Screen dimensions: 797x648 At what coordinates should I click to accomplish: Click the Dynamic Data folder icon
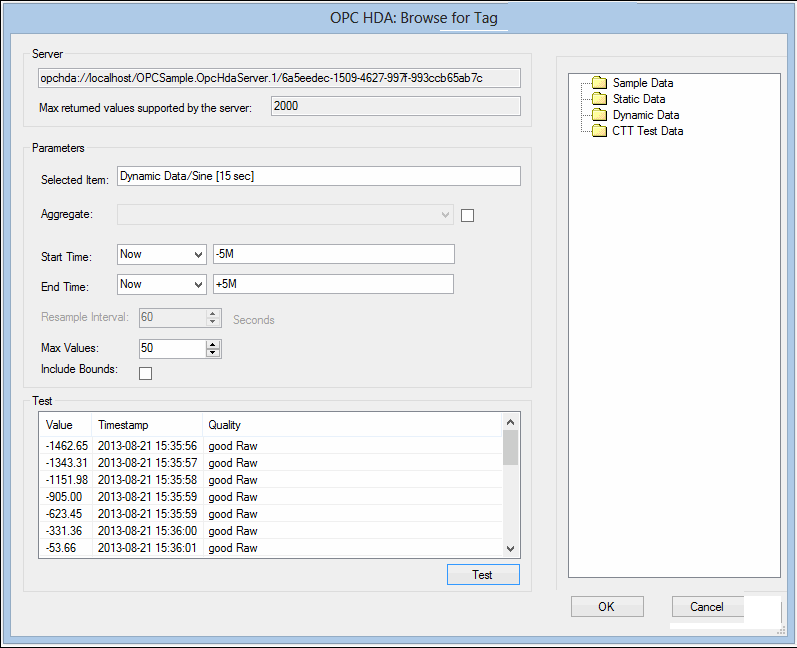pyautogui.click(x=599, y=115)
